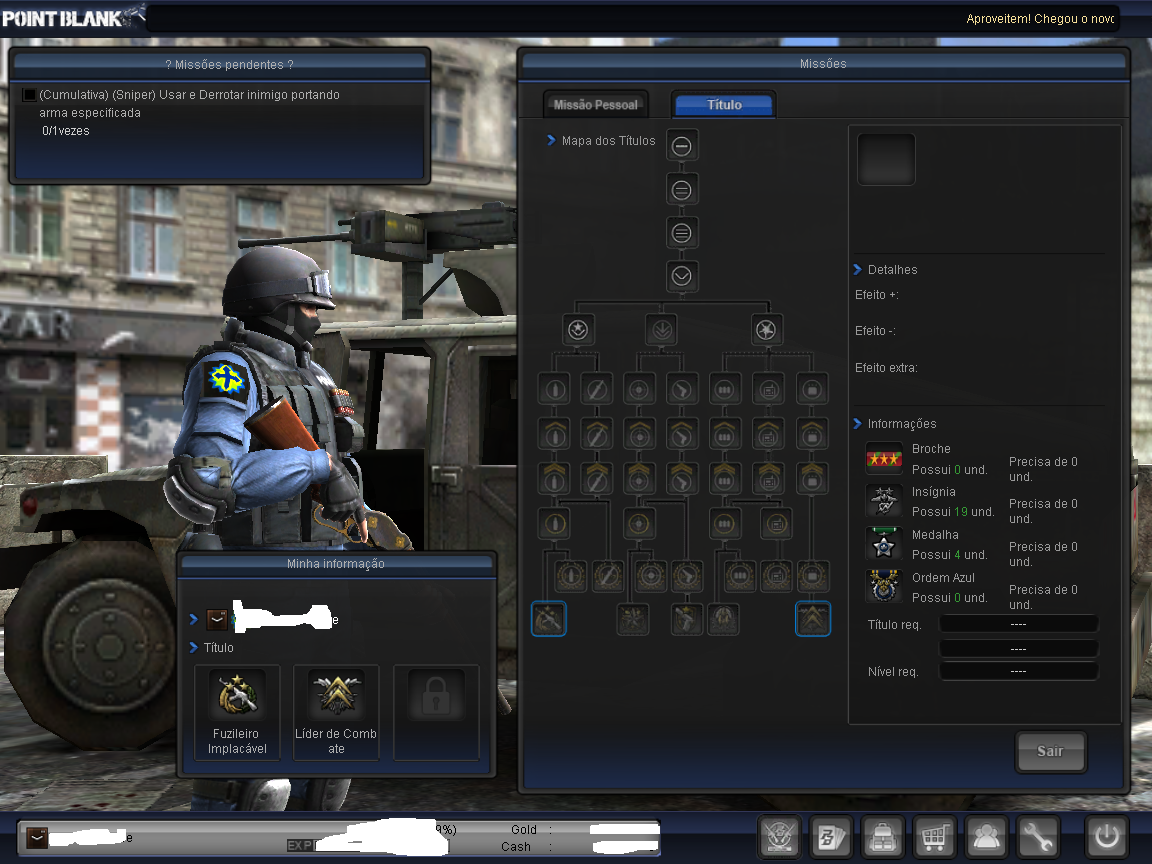Click the locked third title slot
The width and height of the screenshot is (1152, 864).
click(x=436, y=712)
